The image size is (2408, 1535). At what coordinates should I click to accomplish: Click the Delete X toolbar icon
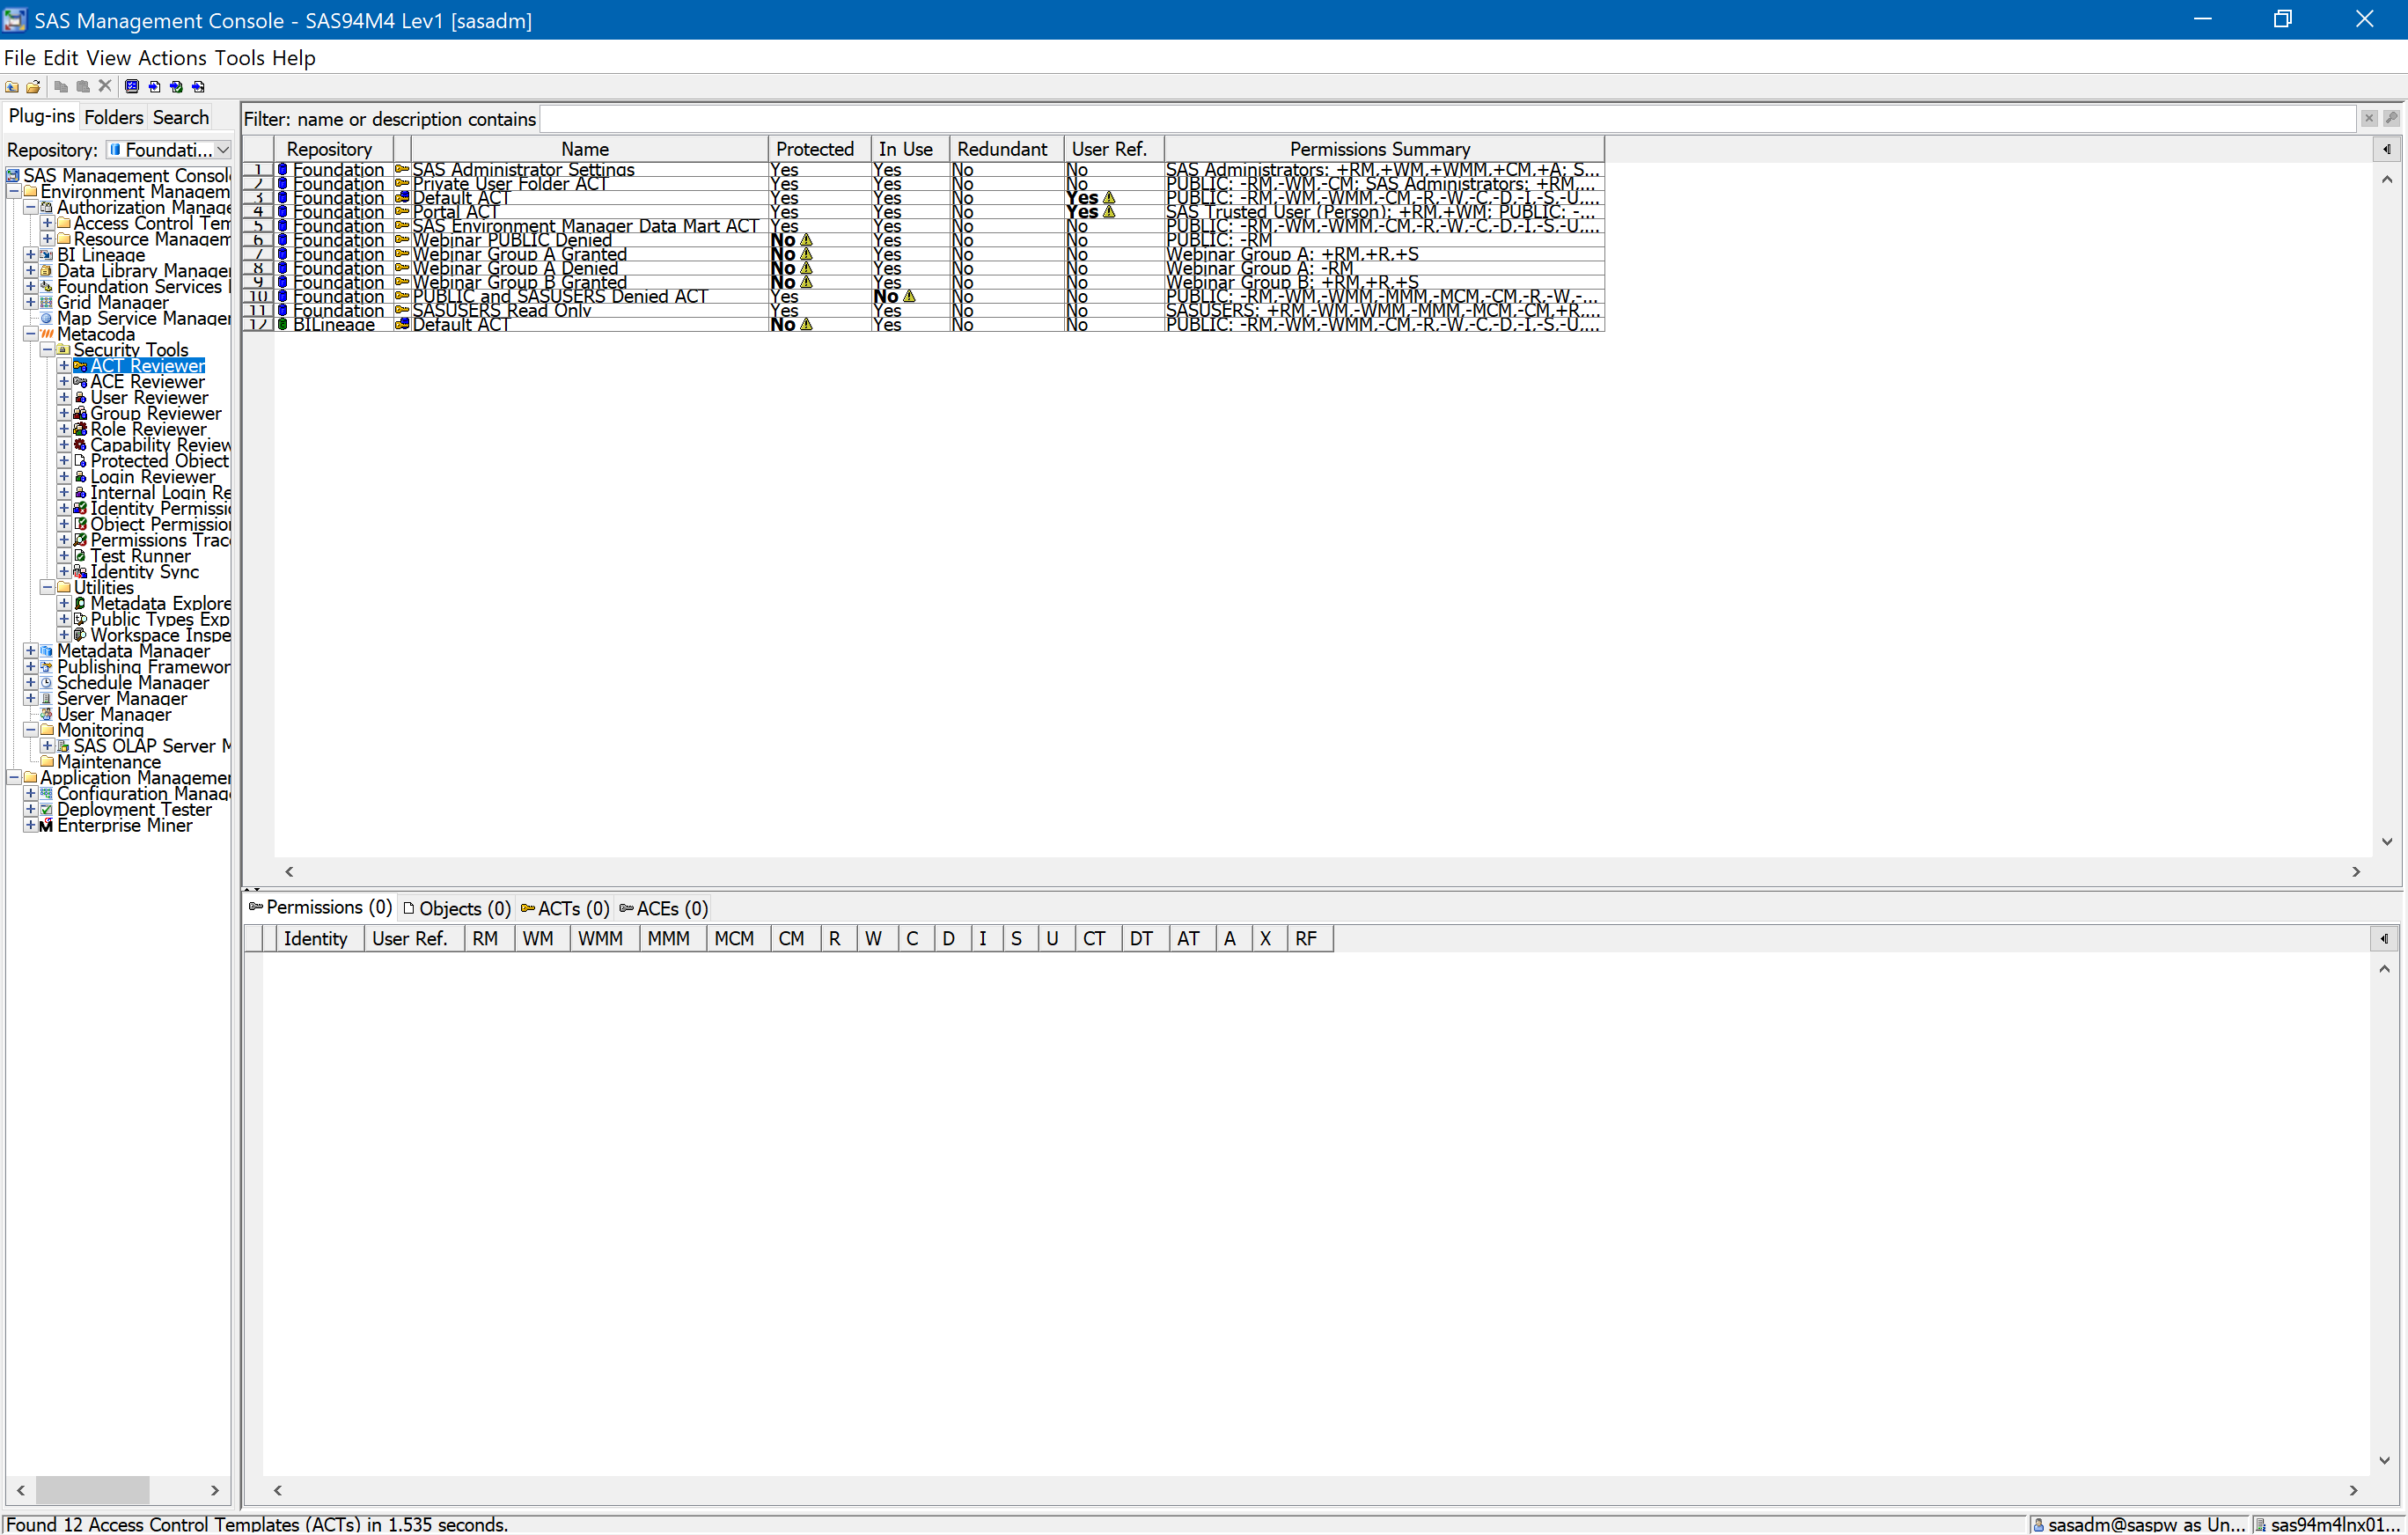click(105, 87)
